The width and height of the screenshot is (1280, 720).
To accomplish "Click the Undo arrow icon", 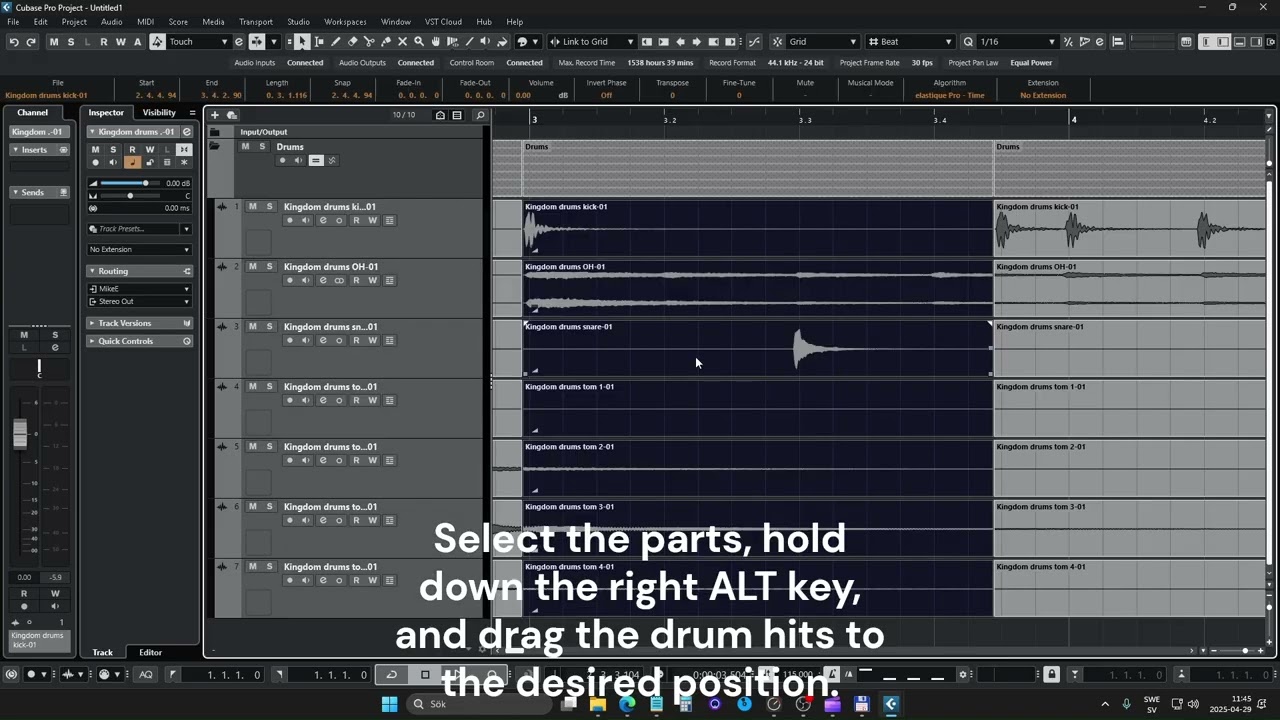I will click(x=14, y=41).
